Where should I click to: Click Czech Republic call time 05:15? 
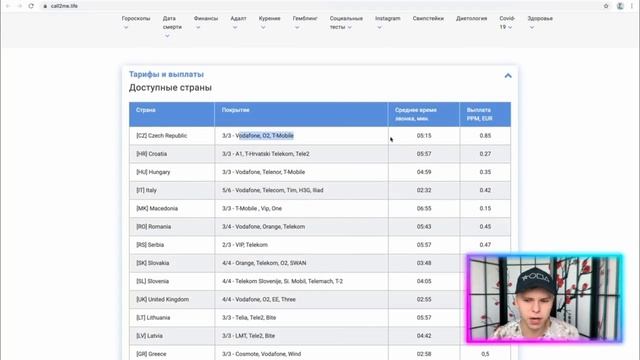click(x=424, y=136)
